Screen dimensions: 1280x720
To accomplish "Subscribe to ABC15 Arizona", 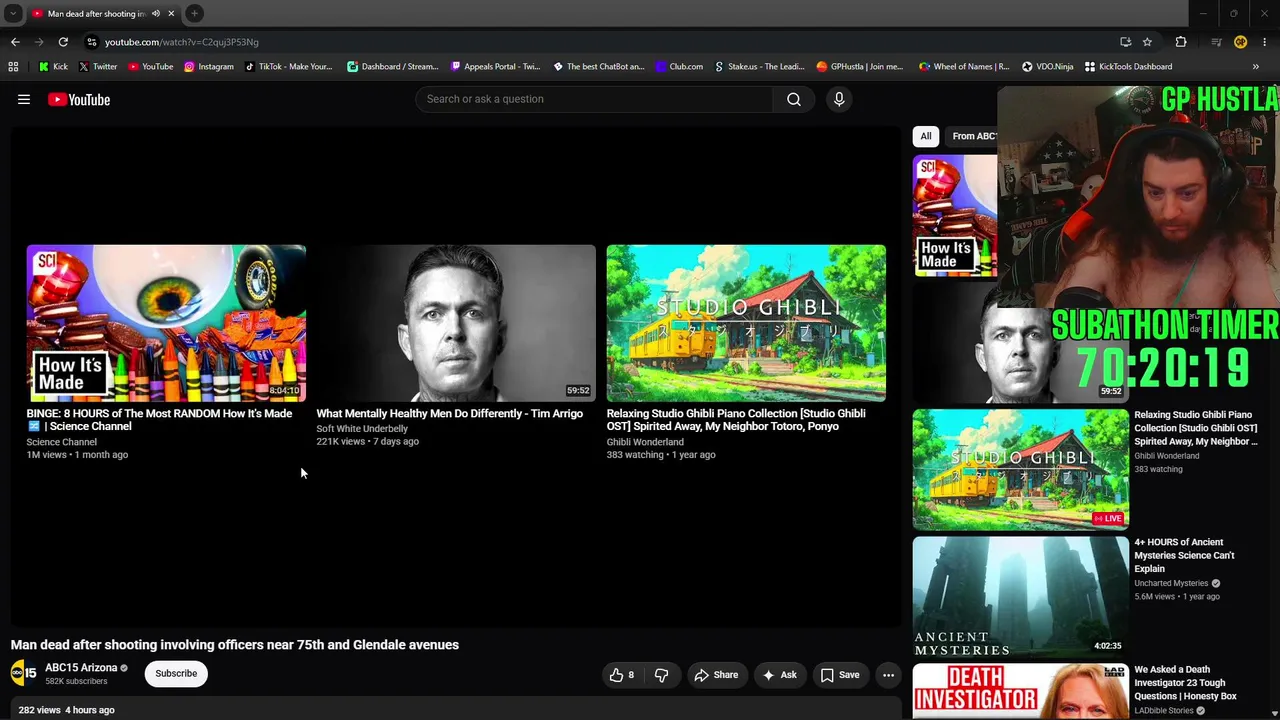I will pyautogui.click(x=176, y=674).
